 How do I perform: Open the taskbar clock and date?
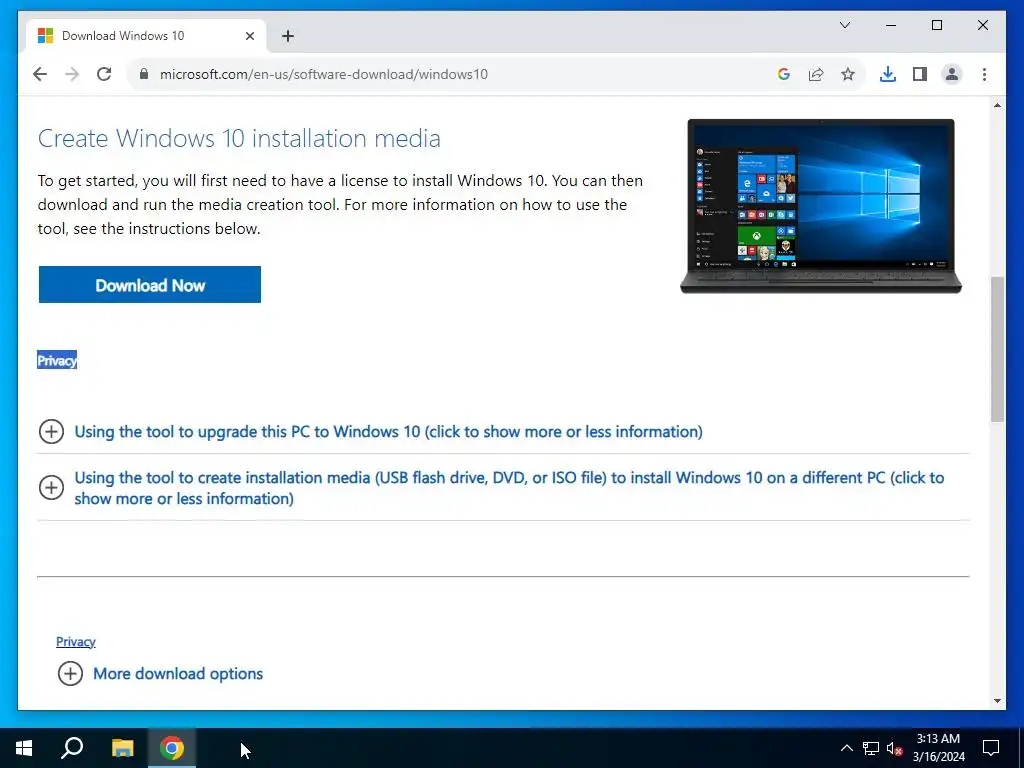click(x=938, y=748)
